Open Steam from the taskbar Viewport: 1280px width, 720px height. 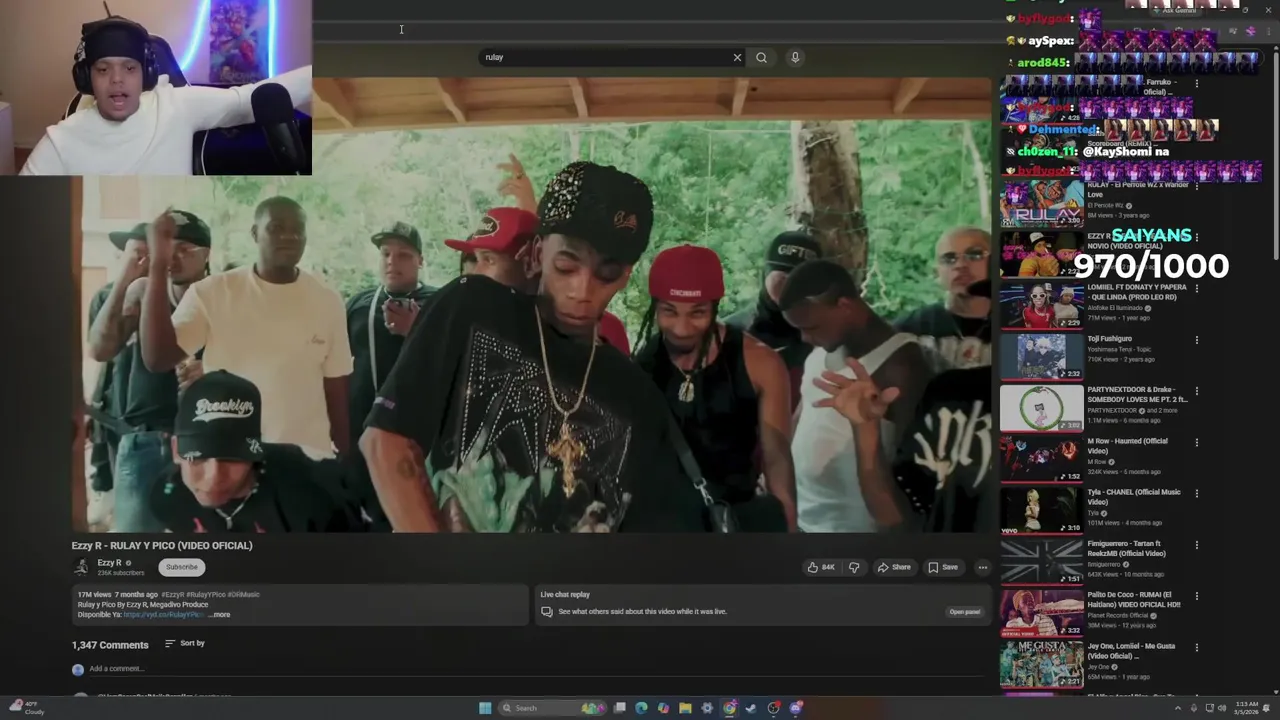pos(751,708)
